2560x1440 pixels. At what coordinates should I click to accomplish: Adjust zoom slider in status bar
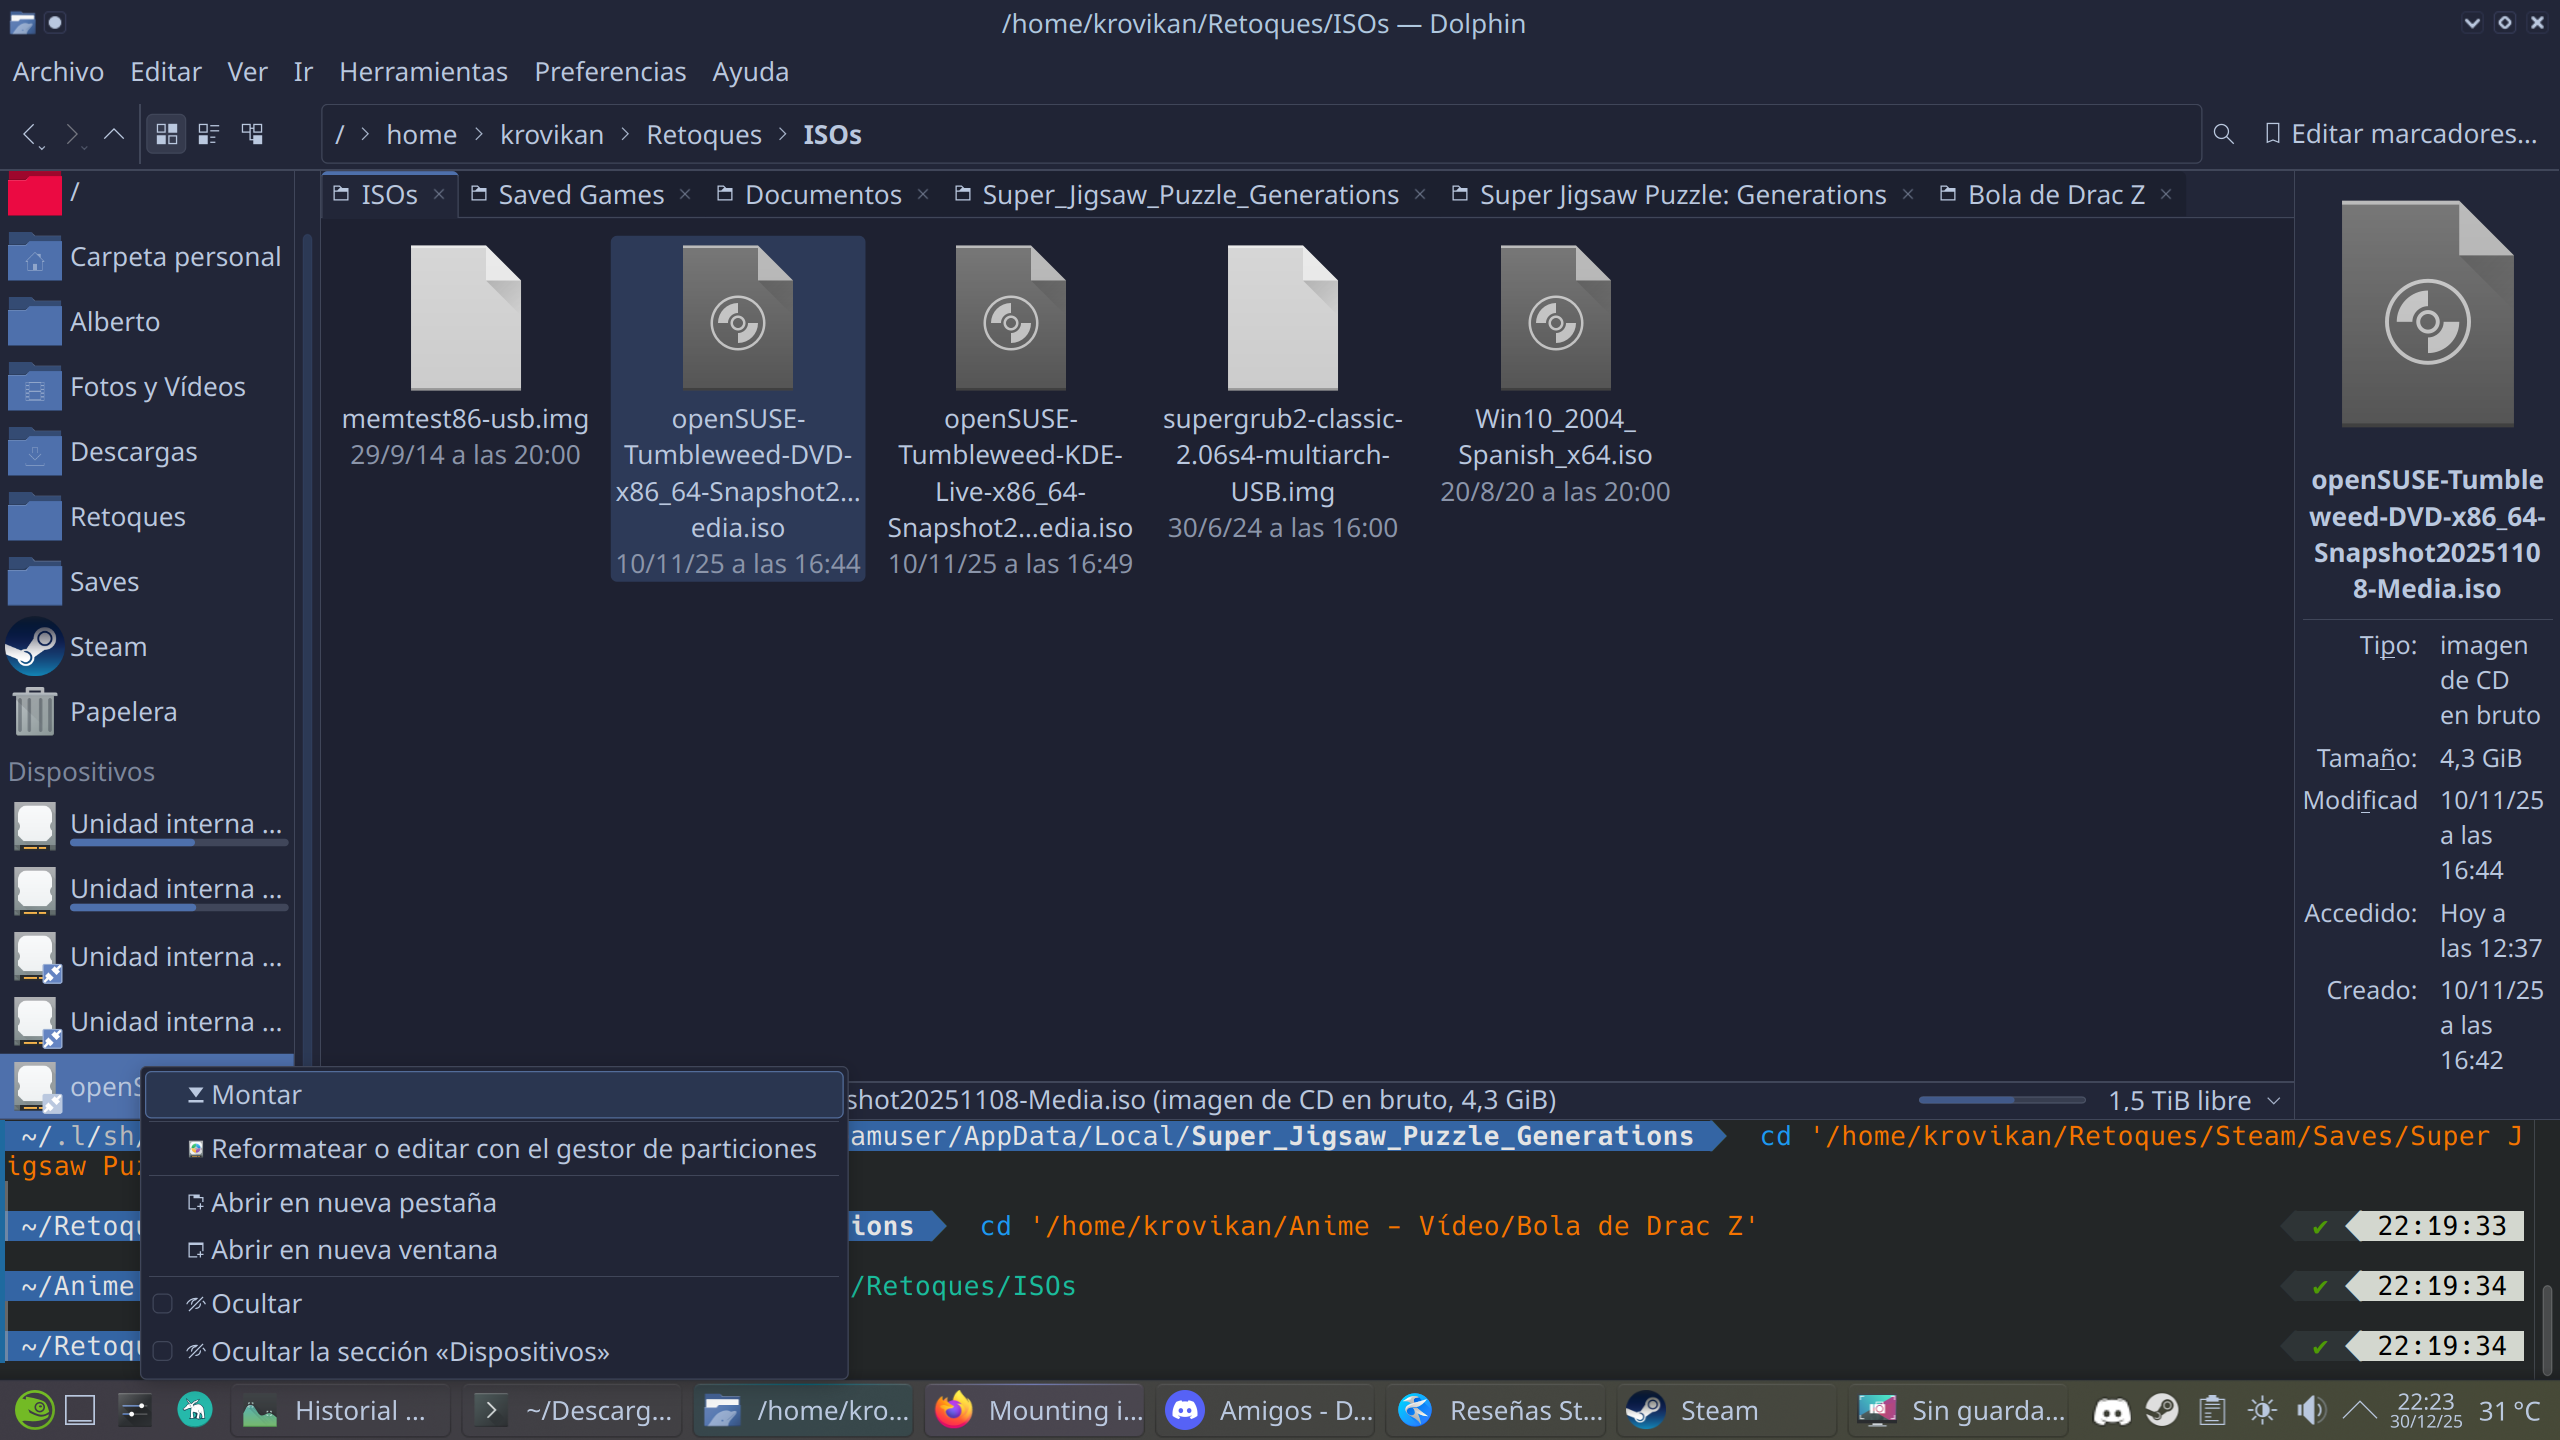pyautogui.click(x=2000, y=1101)
